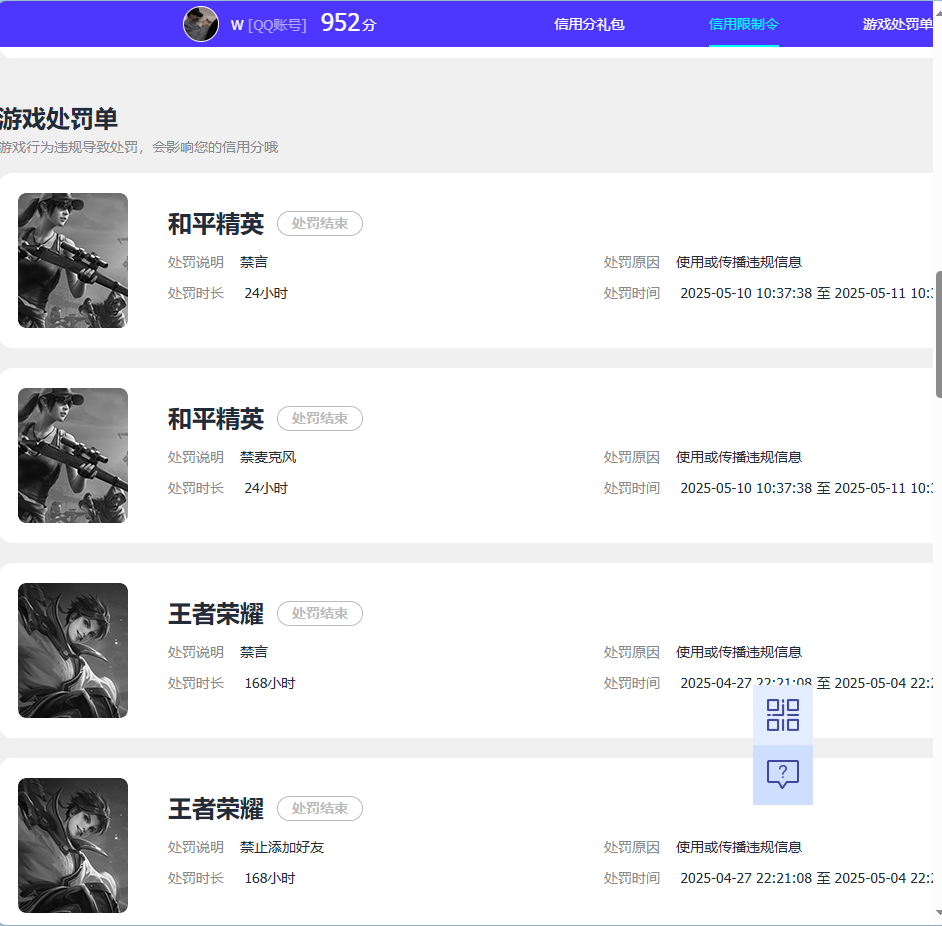
Task: Click the 2025-04-27 time range in 禁止添加好友 record
Action: (x=806, y=879)
